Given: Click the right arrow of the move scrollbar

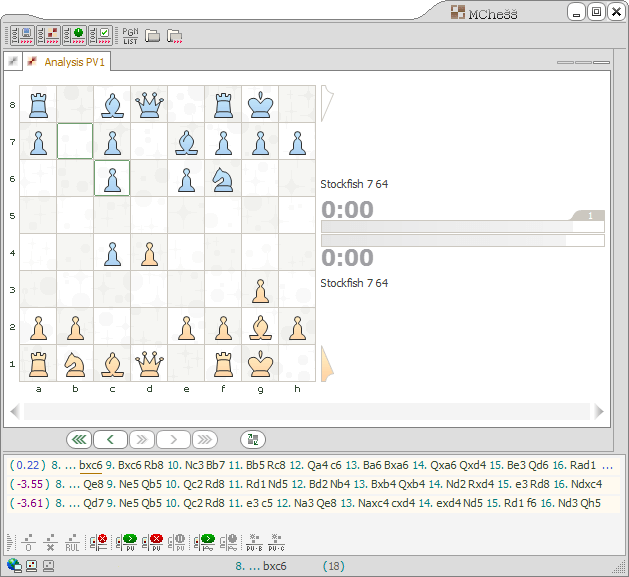Looking at the screenshot, I should (599, 411).
